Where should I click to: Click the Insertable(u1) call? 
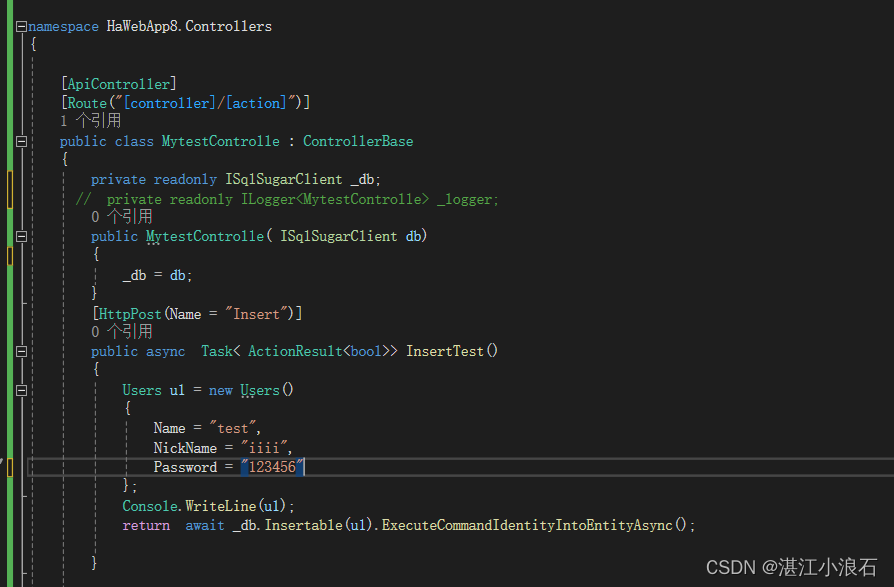click(319, 525)
